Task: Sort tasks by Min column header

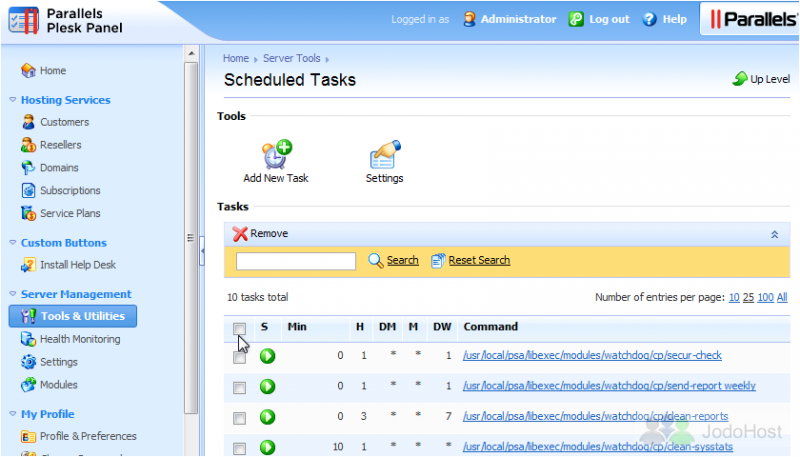Action: coord(297,327)
